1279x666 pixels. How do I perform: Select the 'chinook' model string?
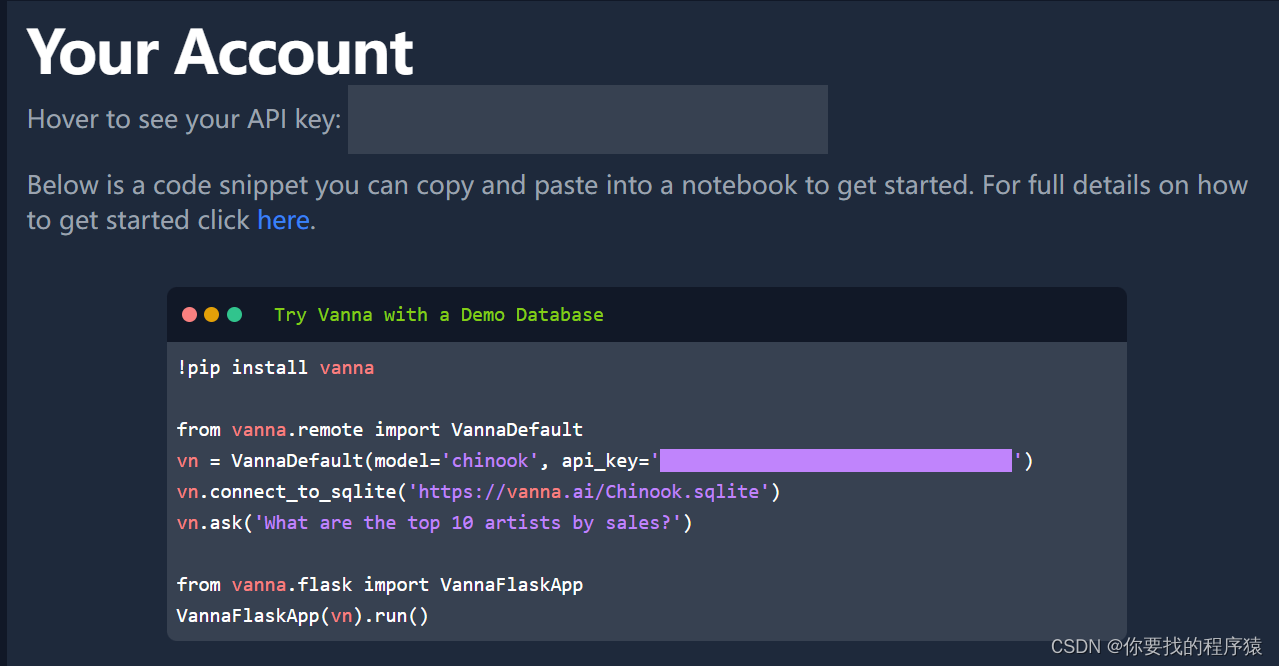point(490,460)
